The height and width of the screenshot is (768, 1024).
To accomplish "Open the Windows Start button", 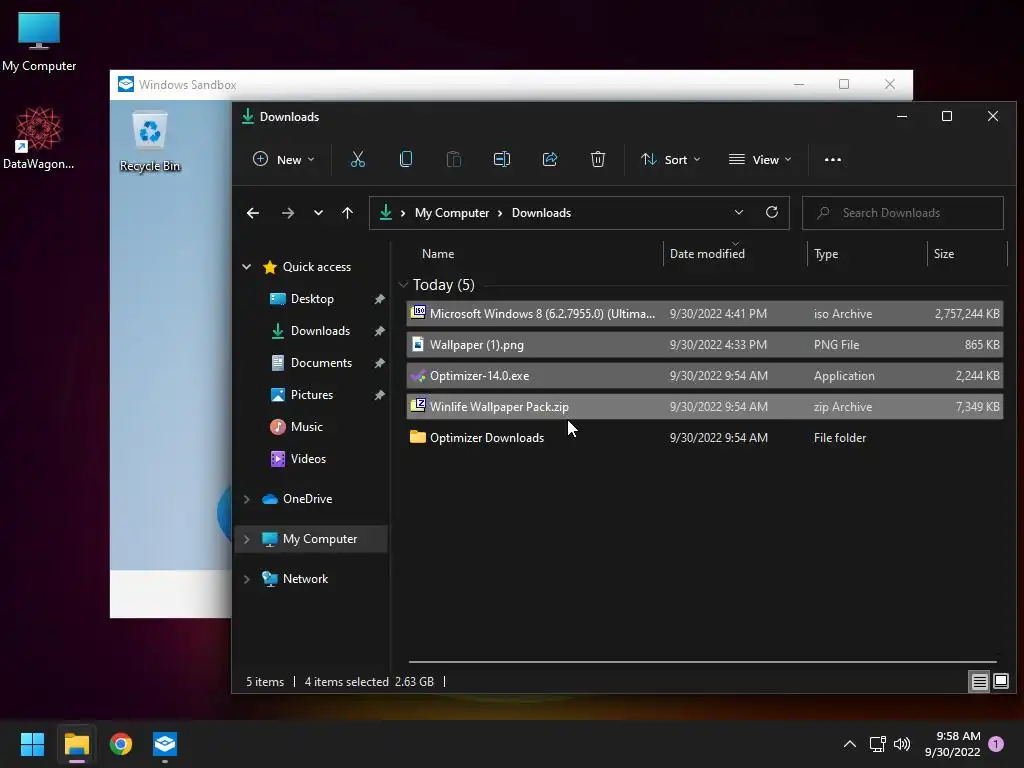I will click(x=32, y=744).
